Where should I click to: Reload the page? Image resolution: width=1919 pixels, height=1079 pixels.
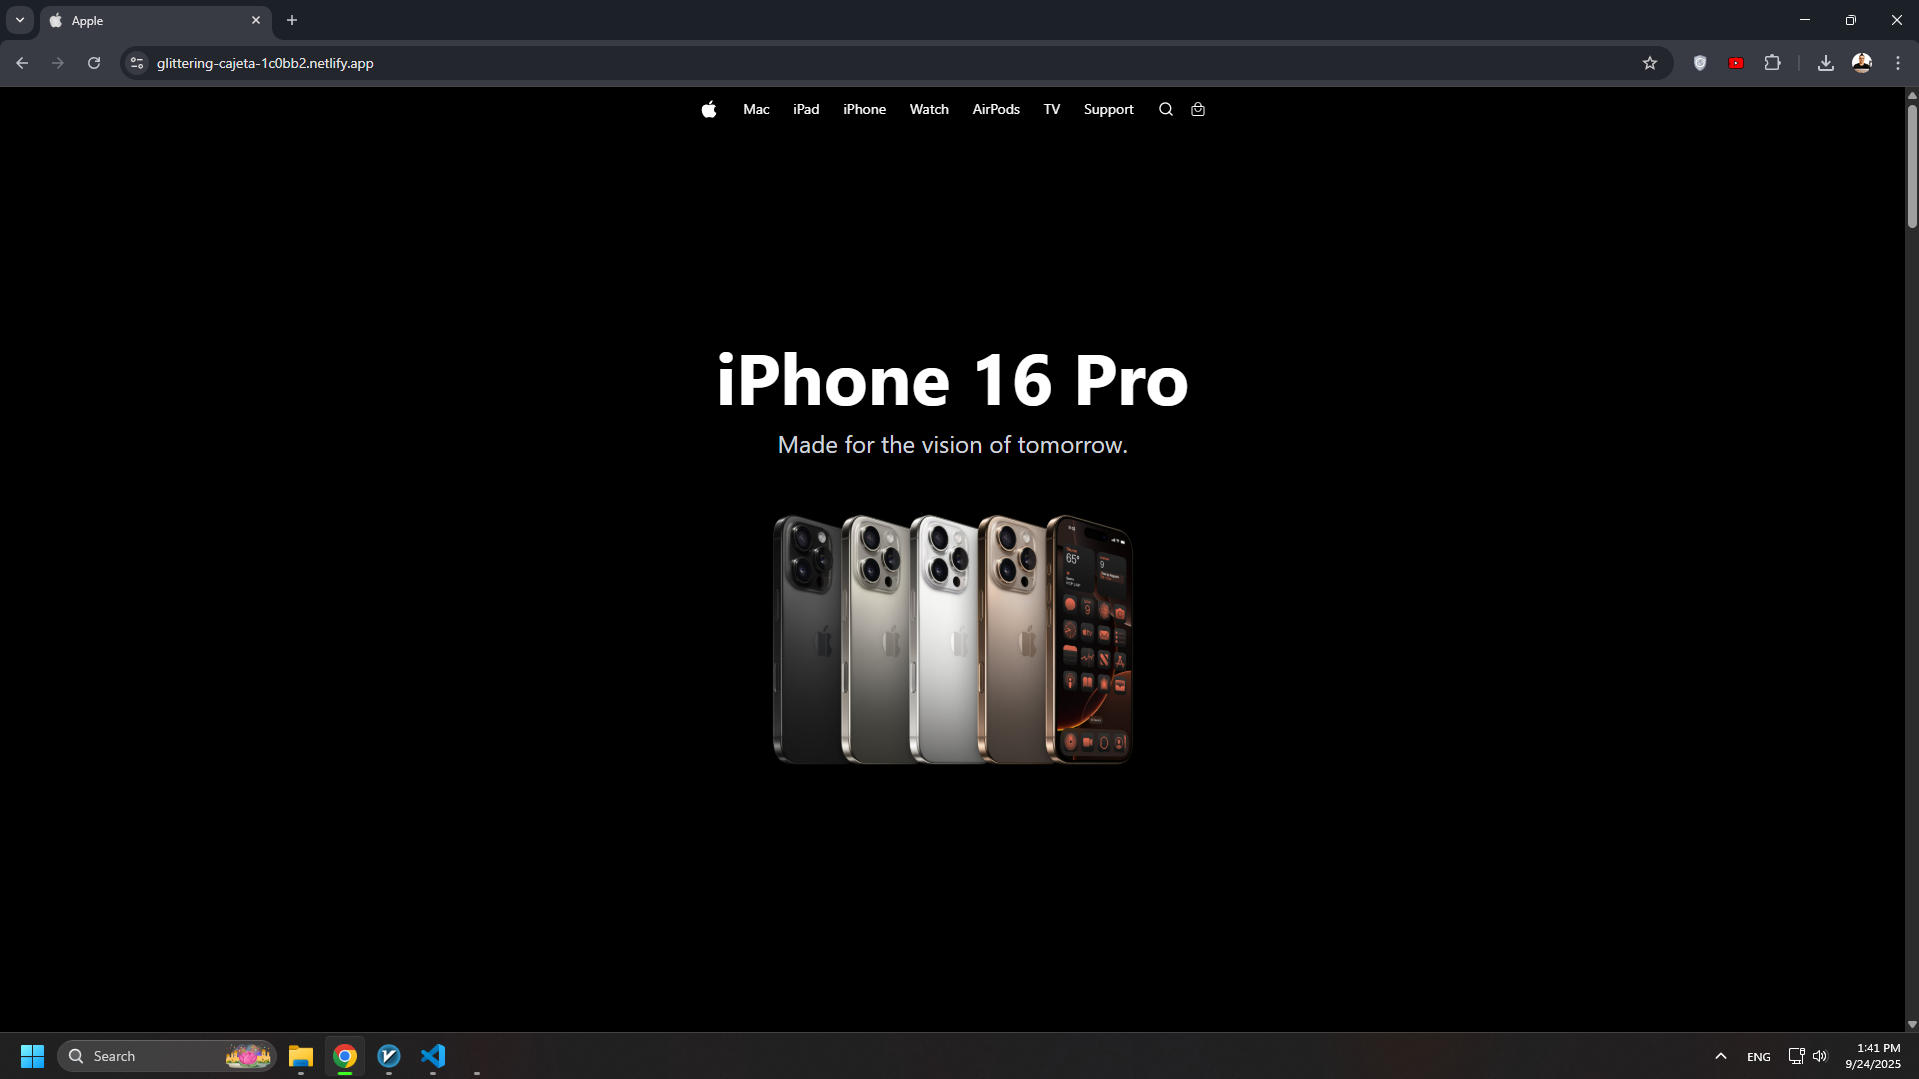94,63
